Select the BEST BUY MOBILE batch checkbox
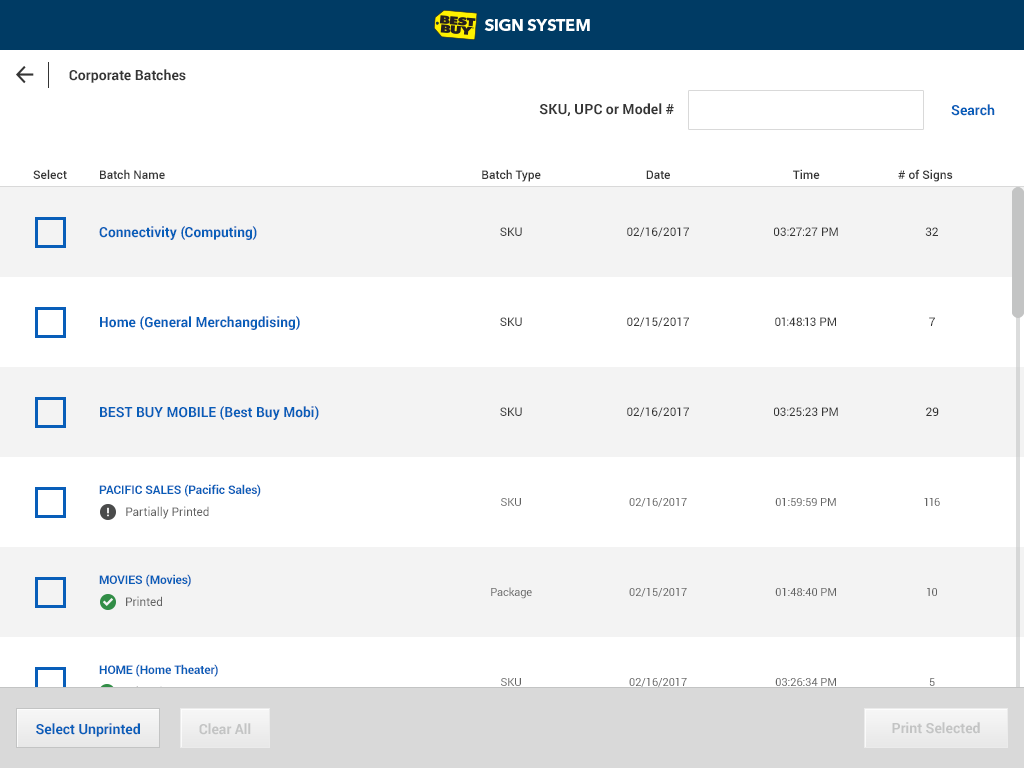This screenshot has width=1024, height=768. tap(50, 413)
